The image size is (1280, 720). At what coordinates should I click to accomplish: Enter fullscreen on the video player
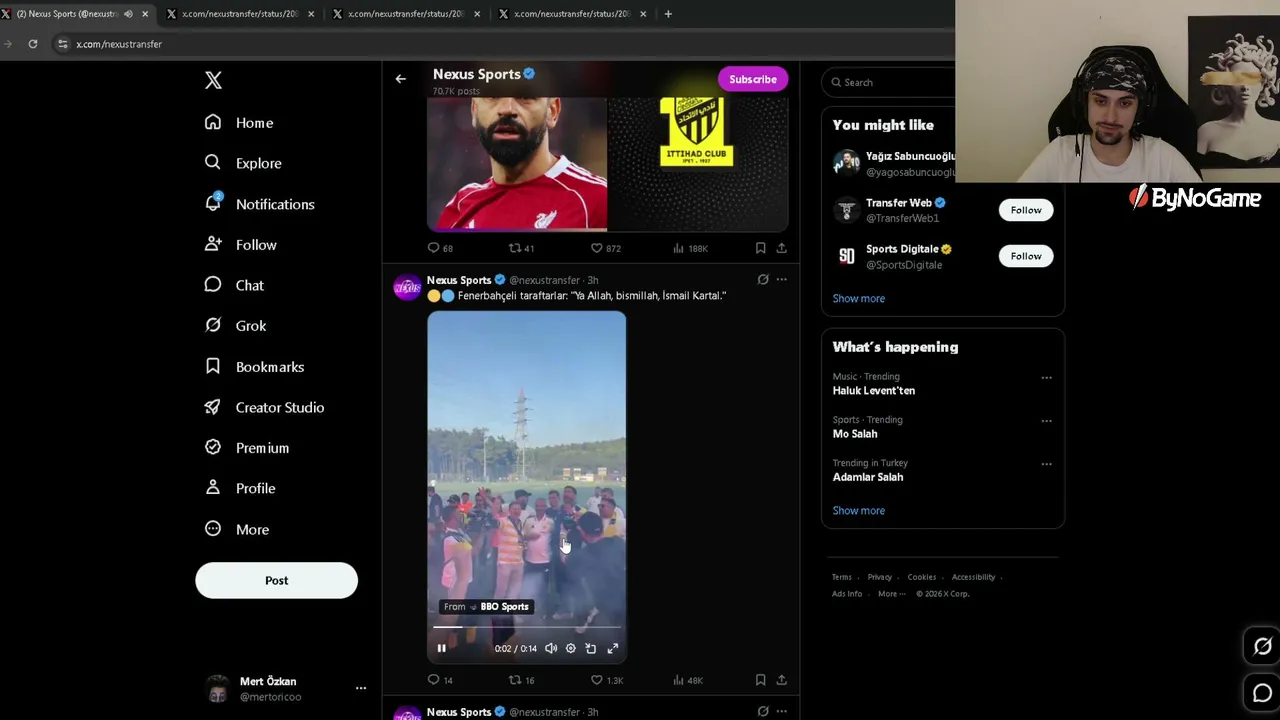(613, 648)
